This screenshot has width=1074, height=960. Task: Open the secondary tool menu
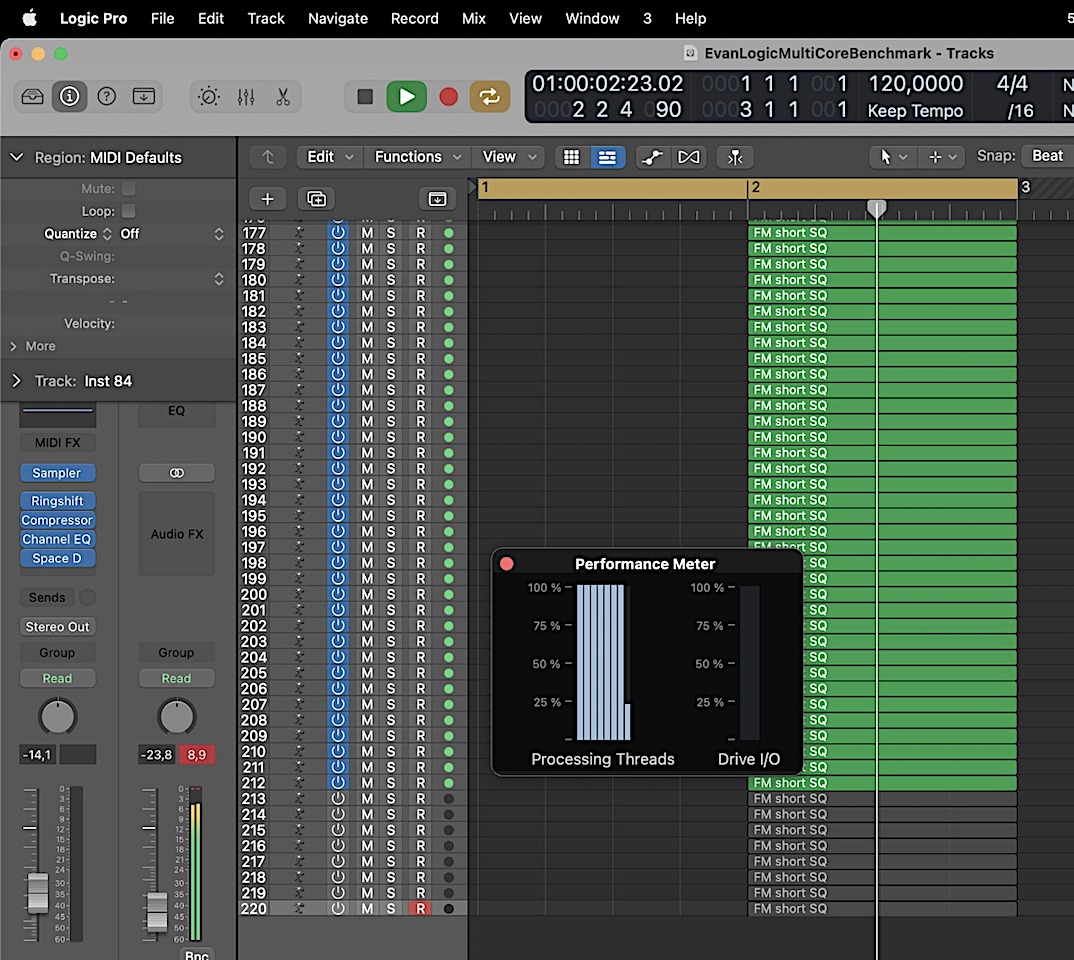click(x=942, y=157)
